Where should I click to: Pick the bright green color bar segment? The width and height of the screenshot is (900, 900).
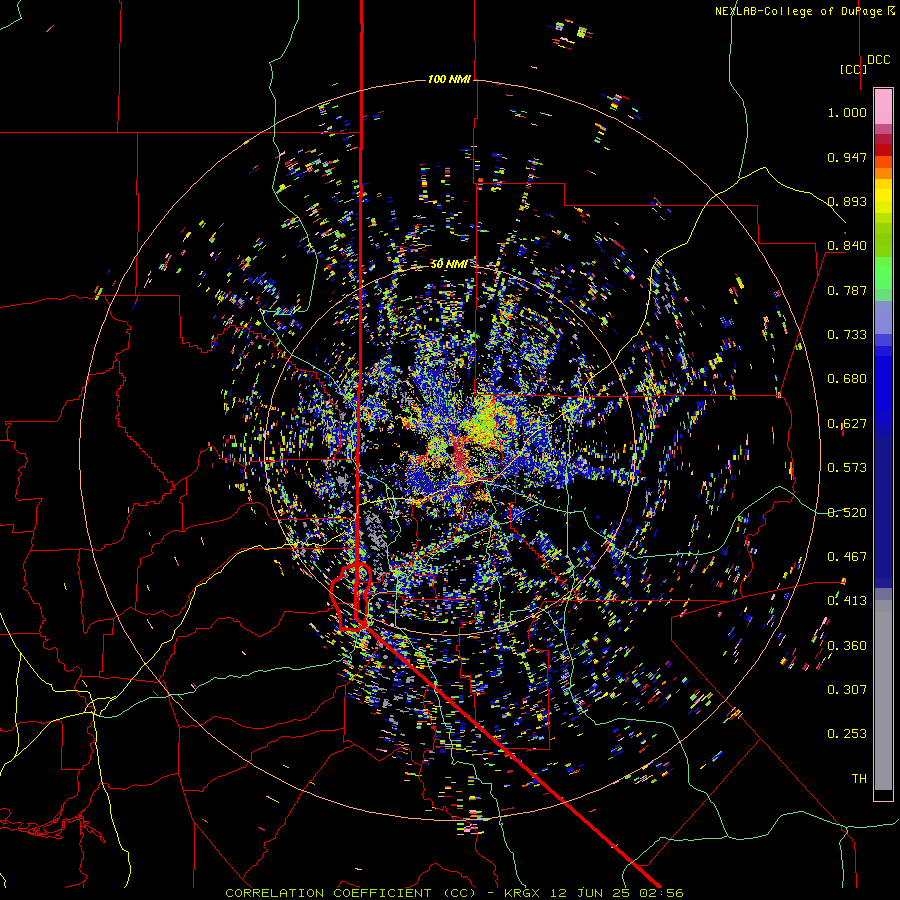point(883,273)
